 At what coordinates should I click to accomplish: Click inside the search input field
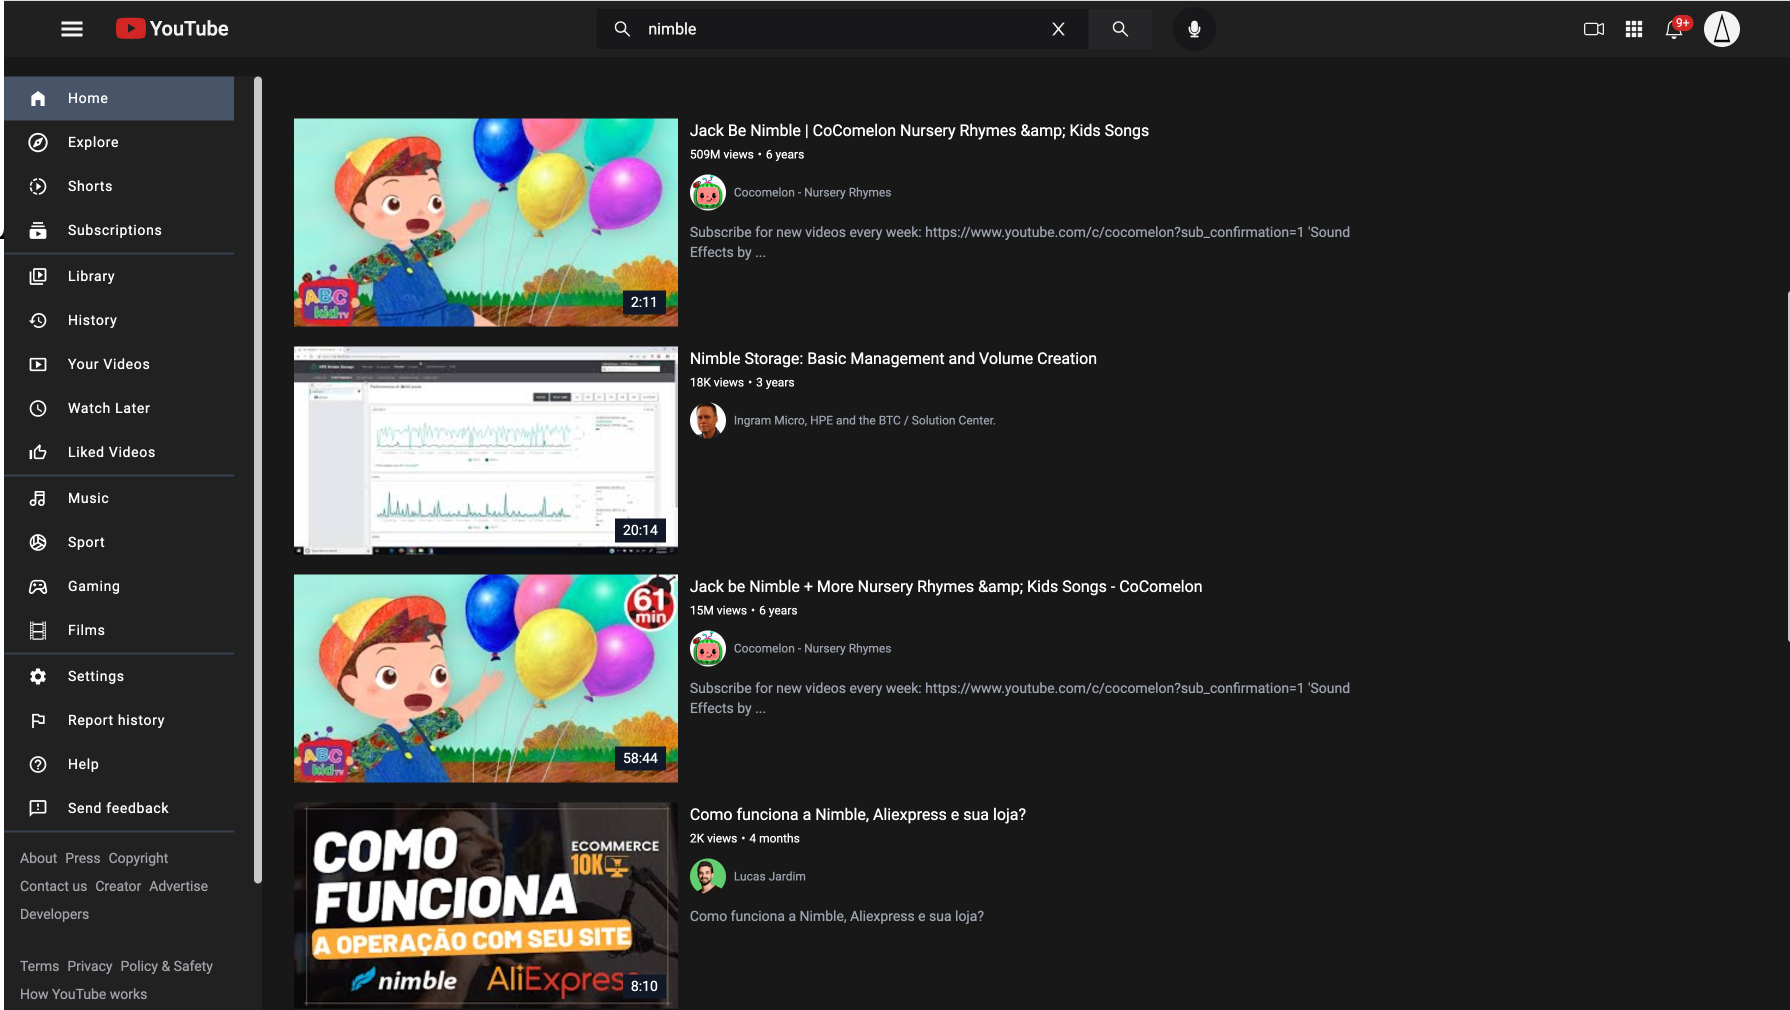(840, 29)
